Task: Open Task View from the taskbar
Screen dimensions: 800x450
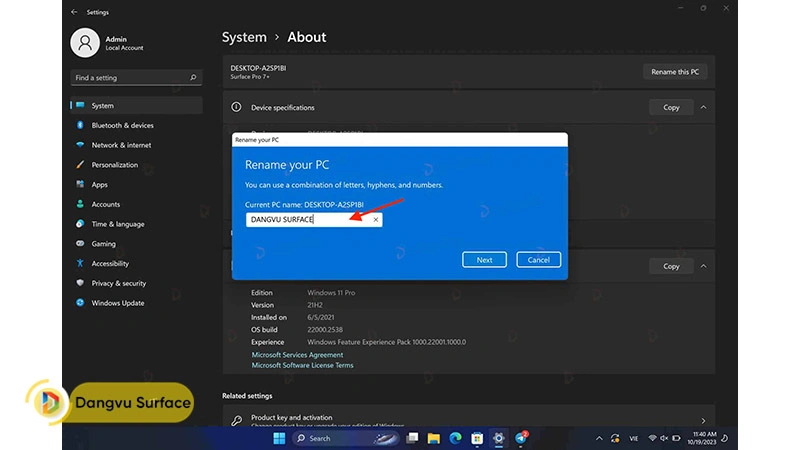Action: (x=412, y=438)
